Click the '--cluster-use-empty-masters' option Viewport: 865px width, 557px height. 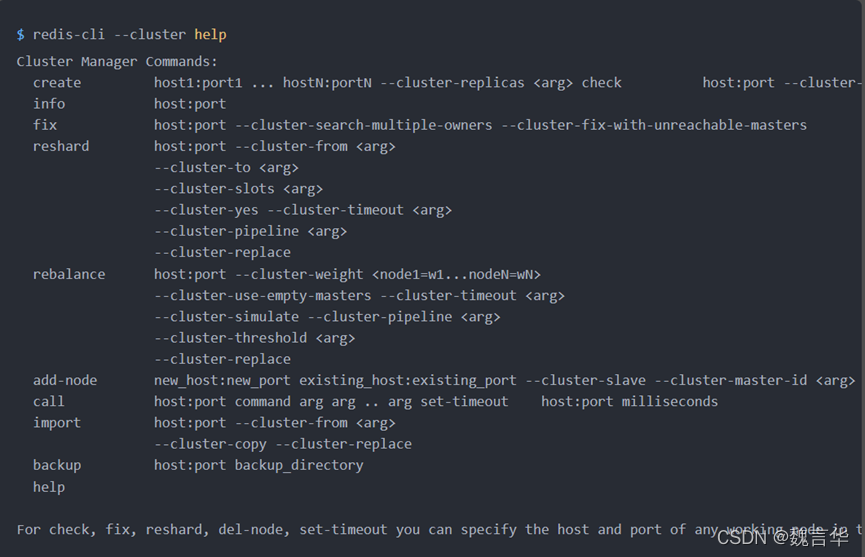263,296
